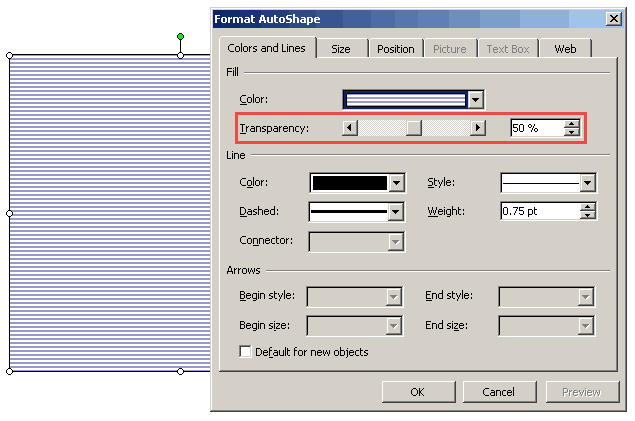635x421 pixels.
Task: Expand the Dashed line style dropdown
Action: 396,212
